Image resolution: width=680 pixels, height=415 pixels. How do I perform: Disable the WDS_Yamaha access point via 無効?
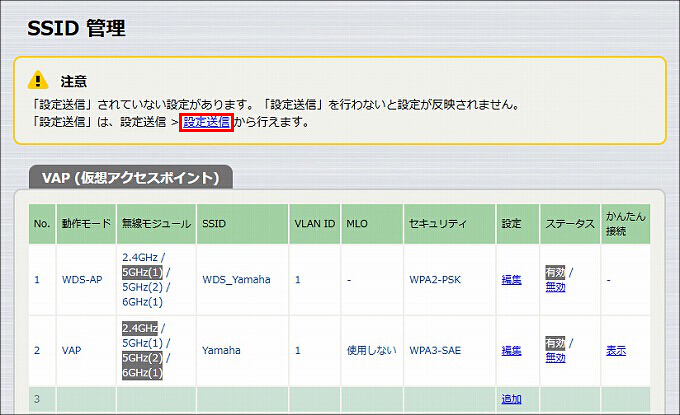pyautogui.click(x=555, y=287)
